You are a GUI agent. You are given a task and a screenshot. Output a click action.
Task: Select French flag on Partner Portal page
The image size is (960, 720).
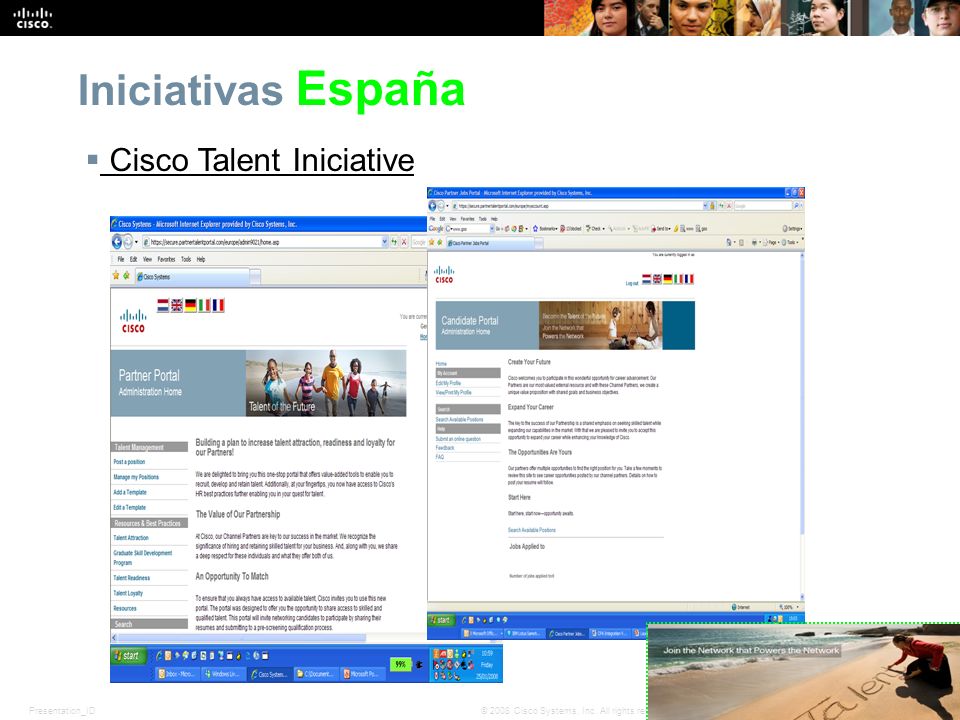click(x=218, y=305)
